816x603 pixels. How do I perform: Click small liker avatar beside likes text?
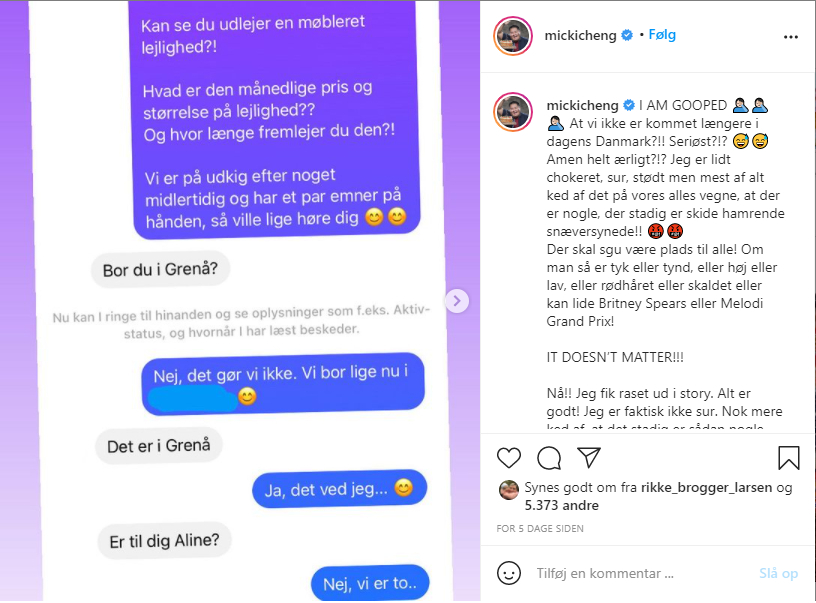pyautogui.click(x=508, y=490)
